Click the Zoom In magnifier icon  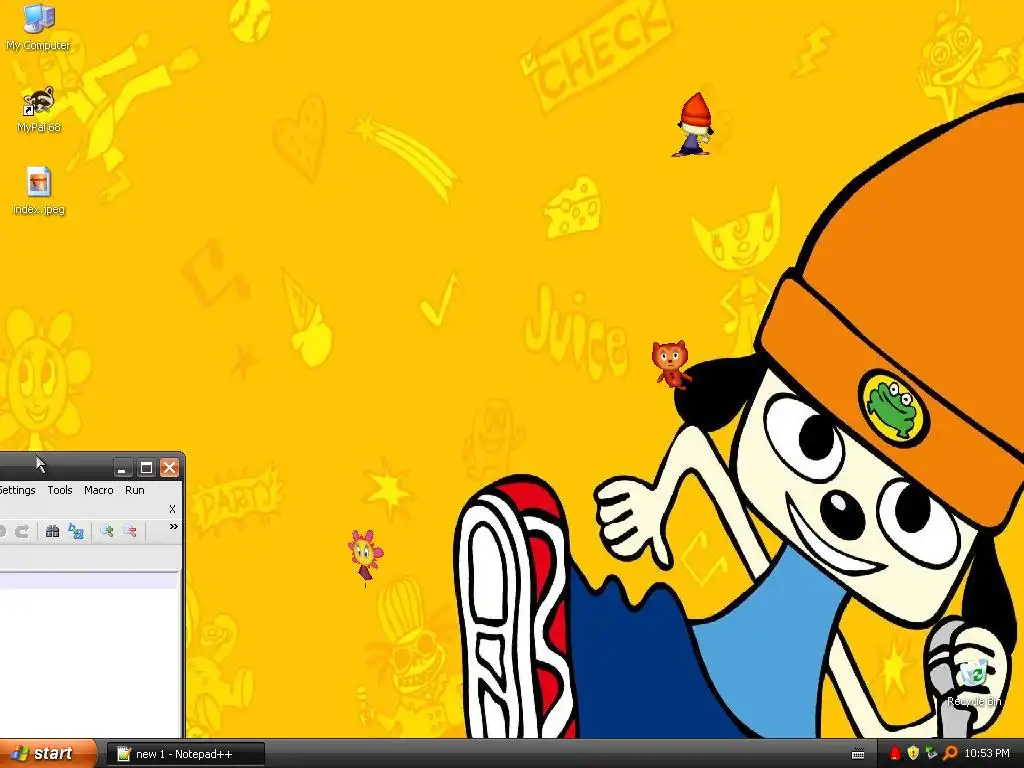click(x=106, y=532)
